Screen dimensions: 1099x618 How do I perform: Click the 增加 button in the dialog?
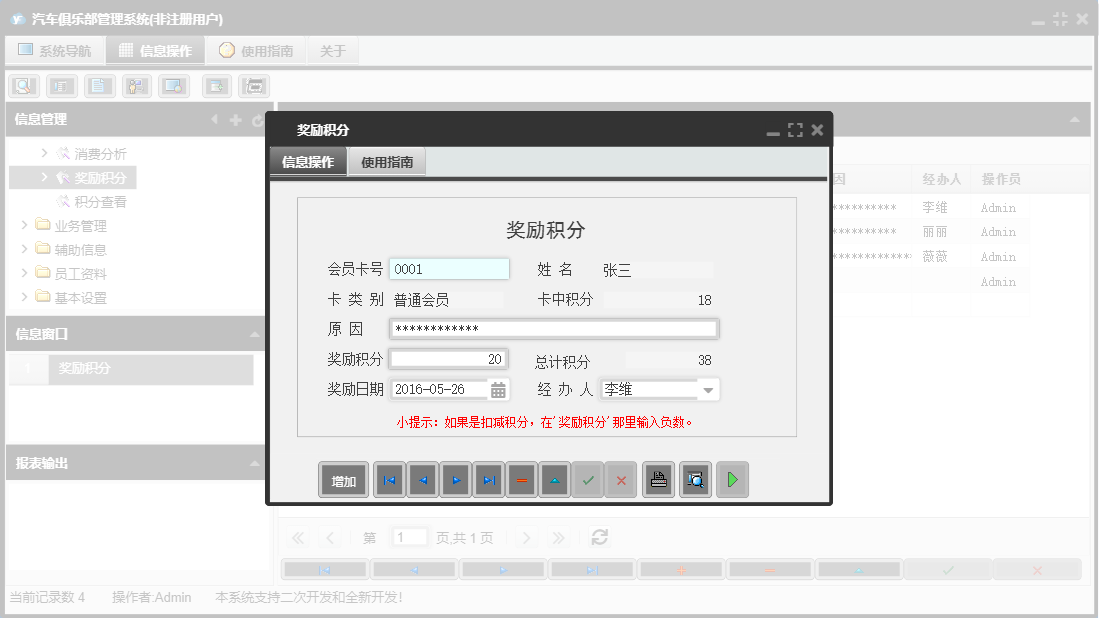[343, 479]
